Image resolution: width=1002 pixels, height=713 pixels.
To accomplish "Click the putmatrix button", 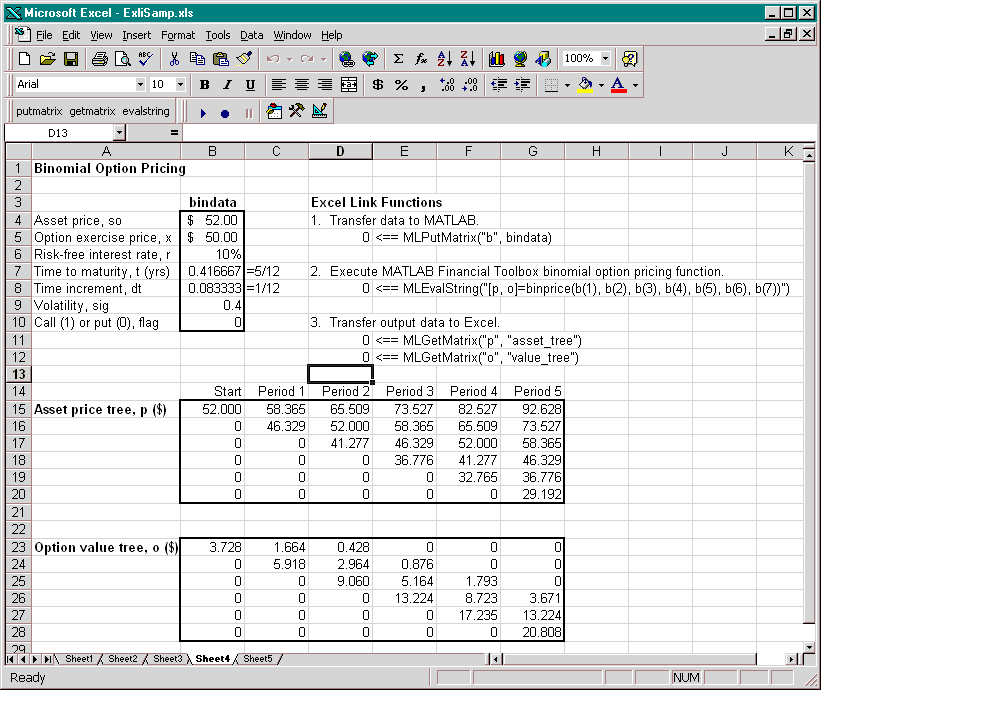I will pos(40,112).
